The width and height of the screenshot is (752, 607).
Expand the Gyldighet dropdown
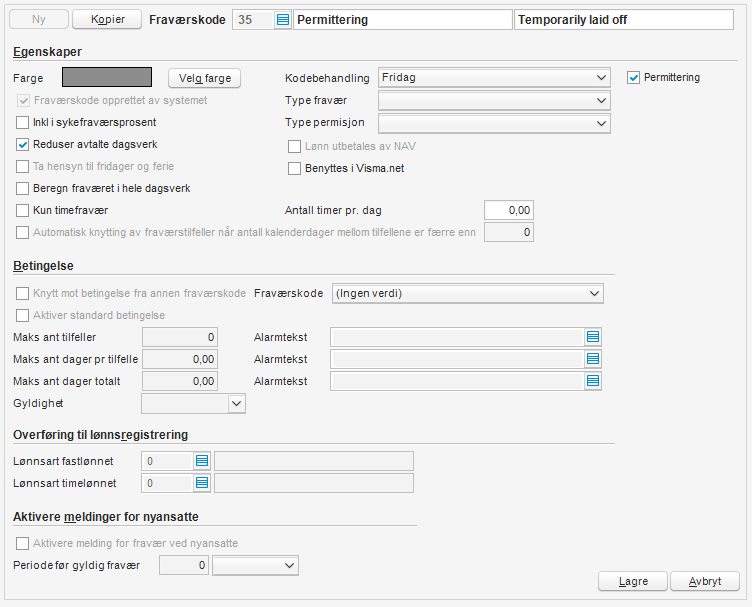click(237, 403)
